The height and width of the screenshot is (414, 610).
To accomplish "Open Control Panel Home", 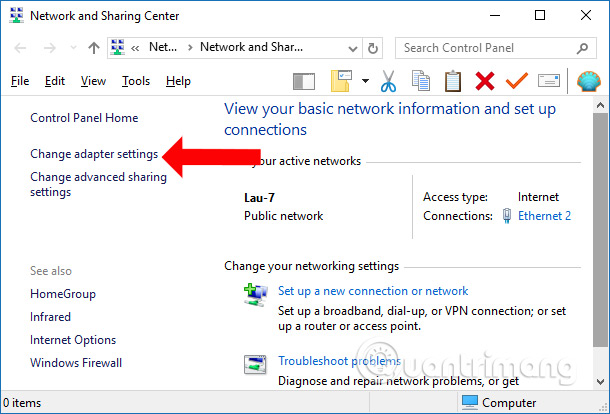I will tap(84, 118).
